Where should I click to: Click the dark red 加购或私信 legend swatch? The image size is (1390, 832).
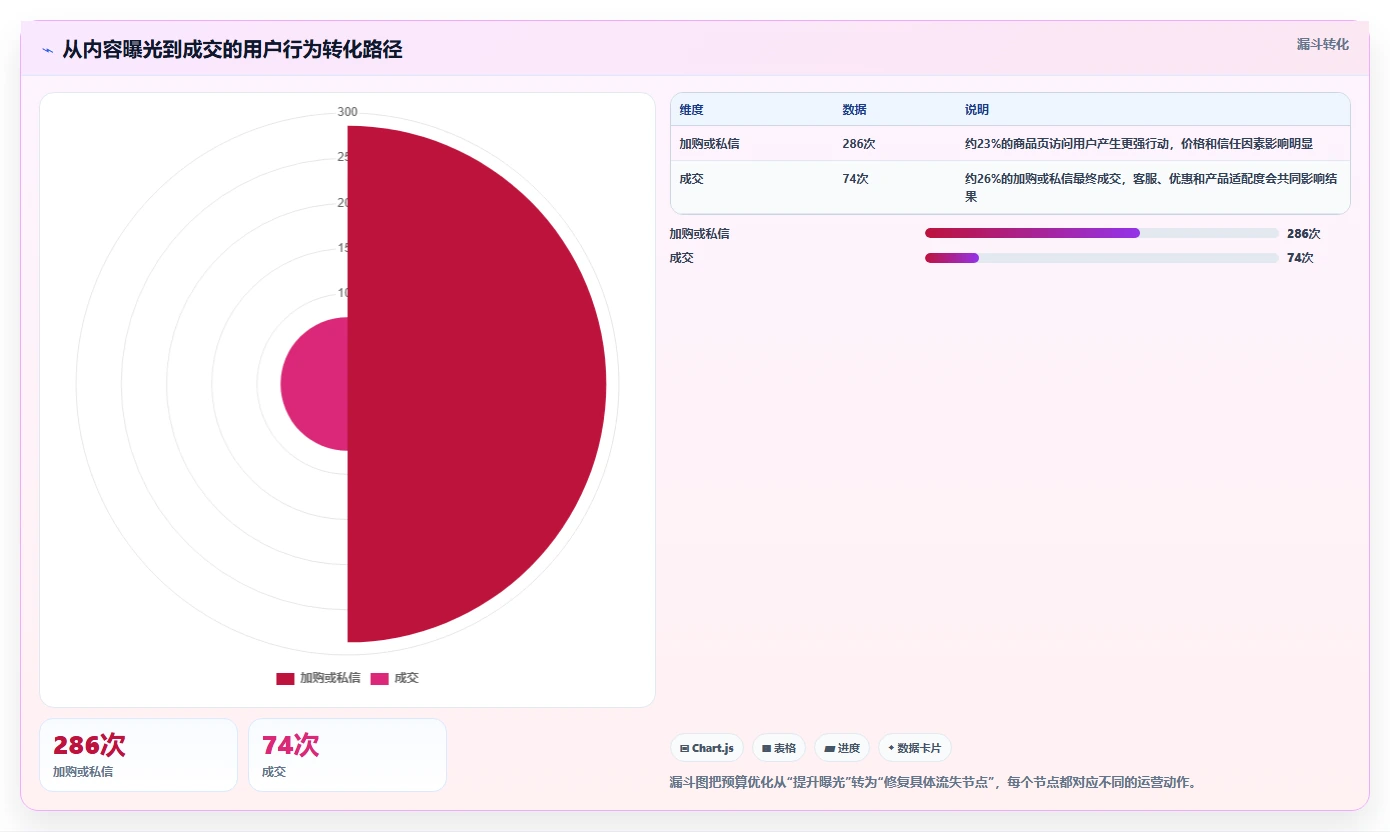(x=285, y=679)
